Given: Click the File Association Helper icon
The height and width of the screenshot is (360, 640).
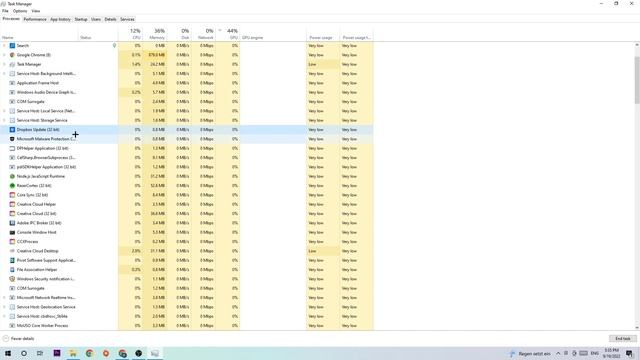Looking at the screenshot, I should pyautogui.click(x=12, y=270).
